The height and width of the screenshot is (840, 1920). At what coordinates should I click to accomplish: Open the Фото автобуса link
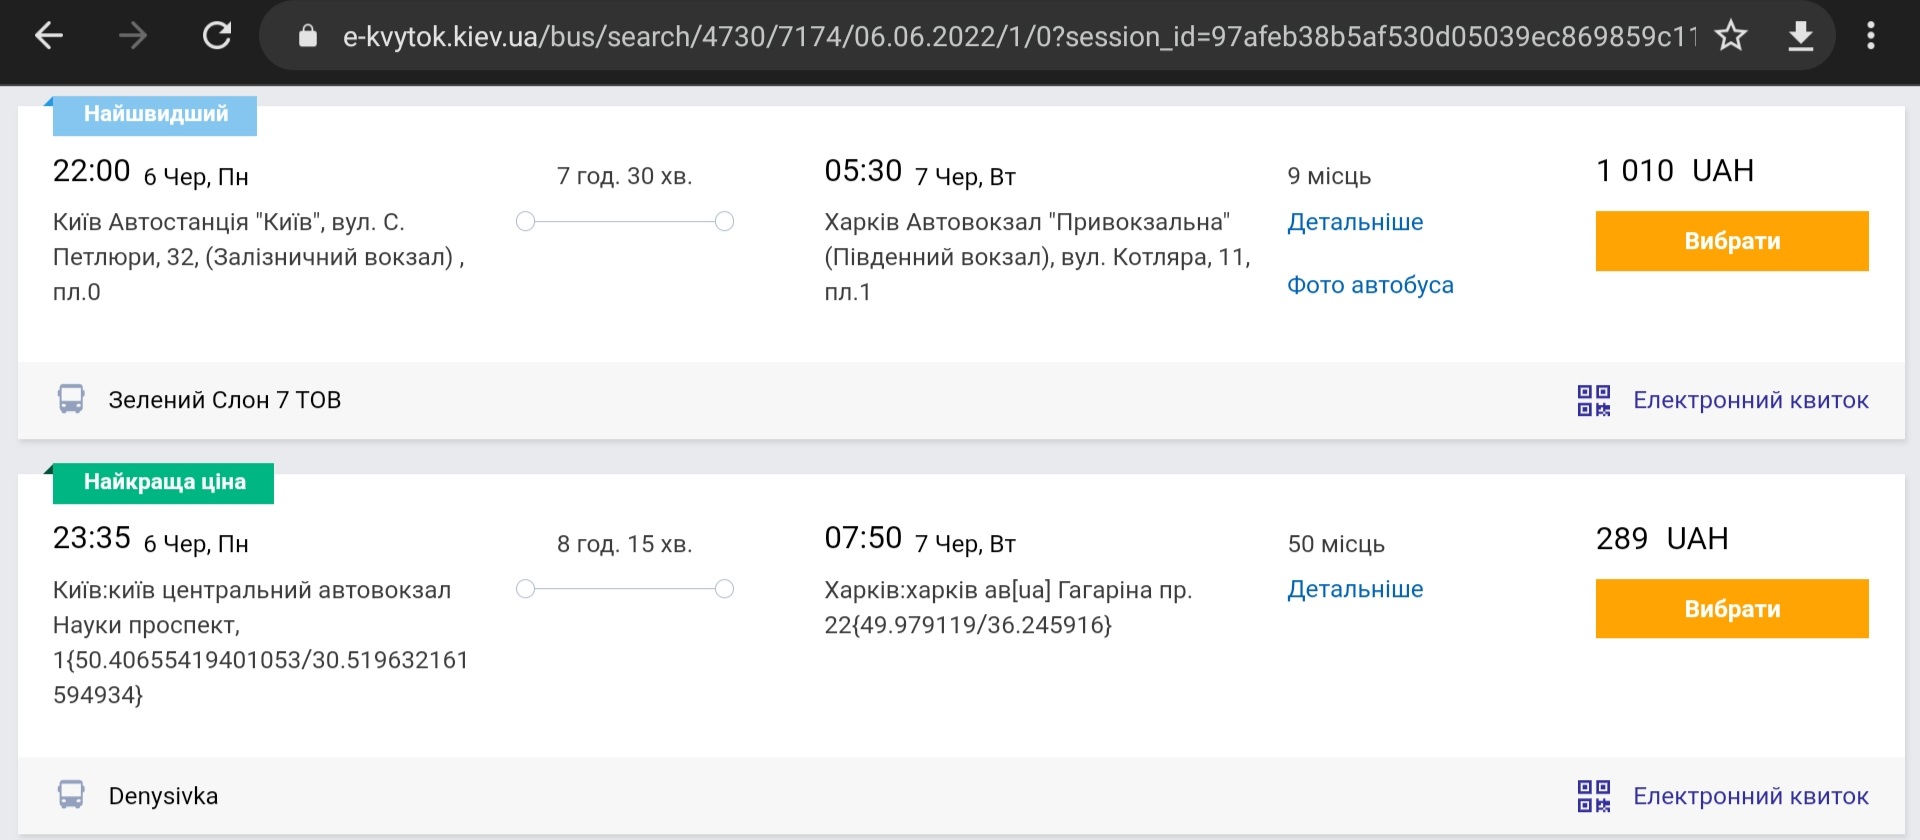pos(1370,285)
